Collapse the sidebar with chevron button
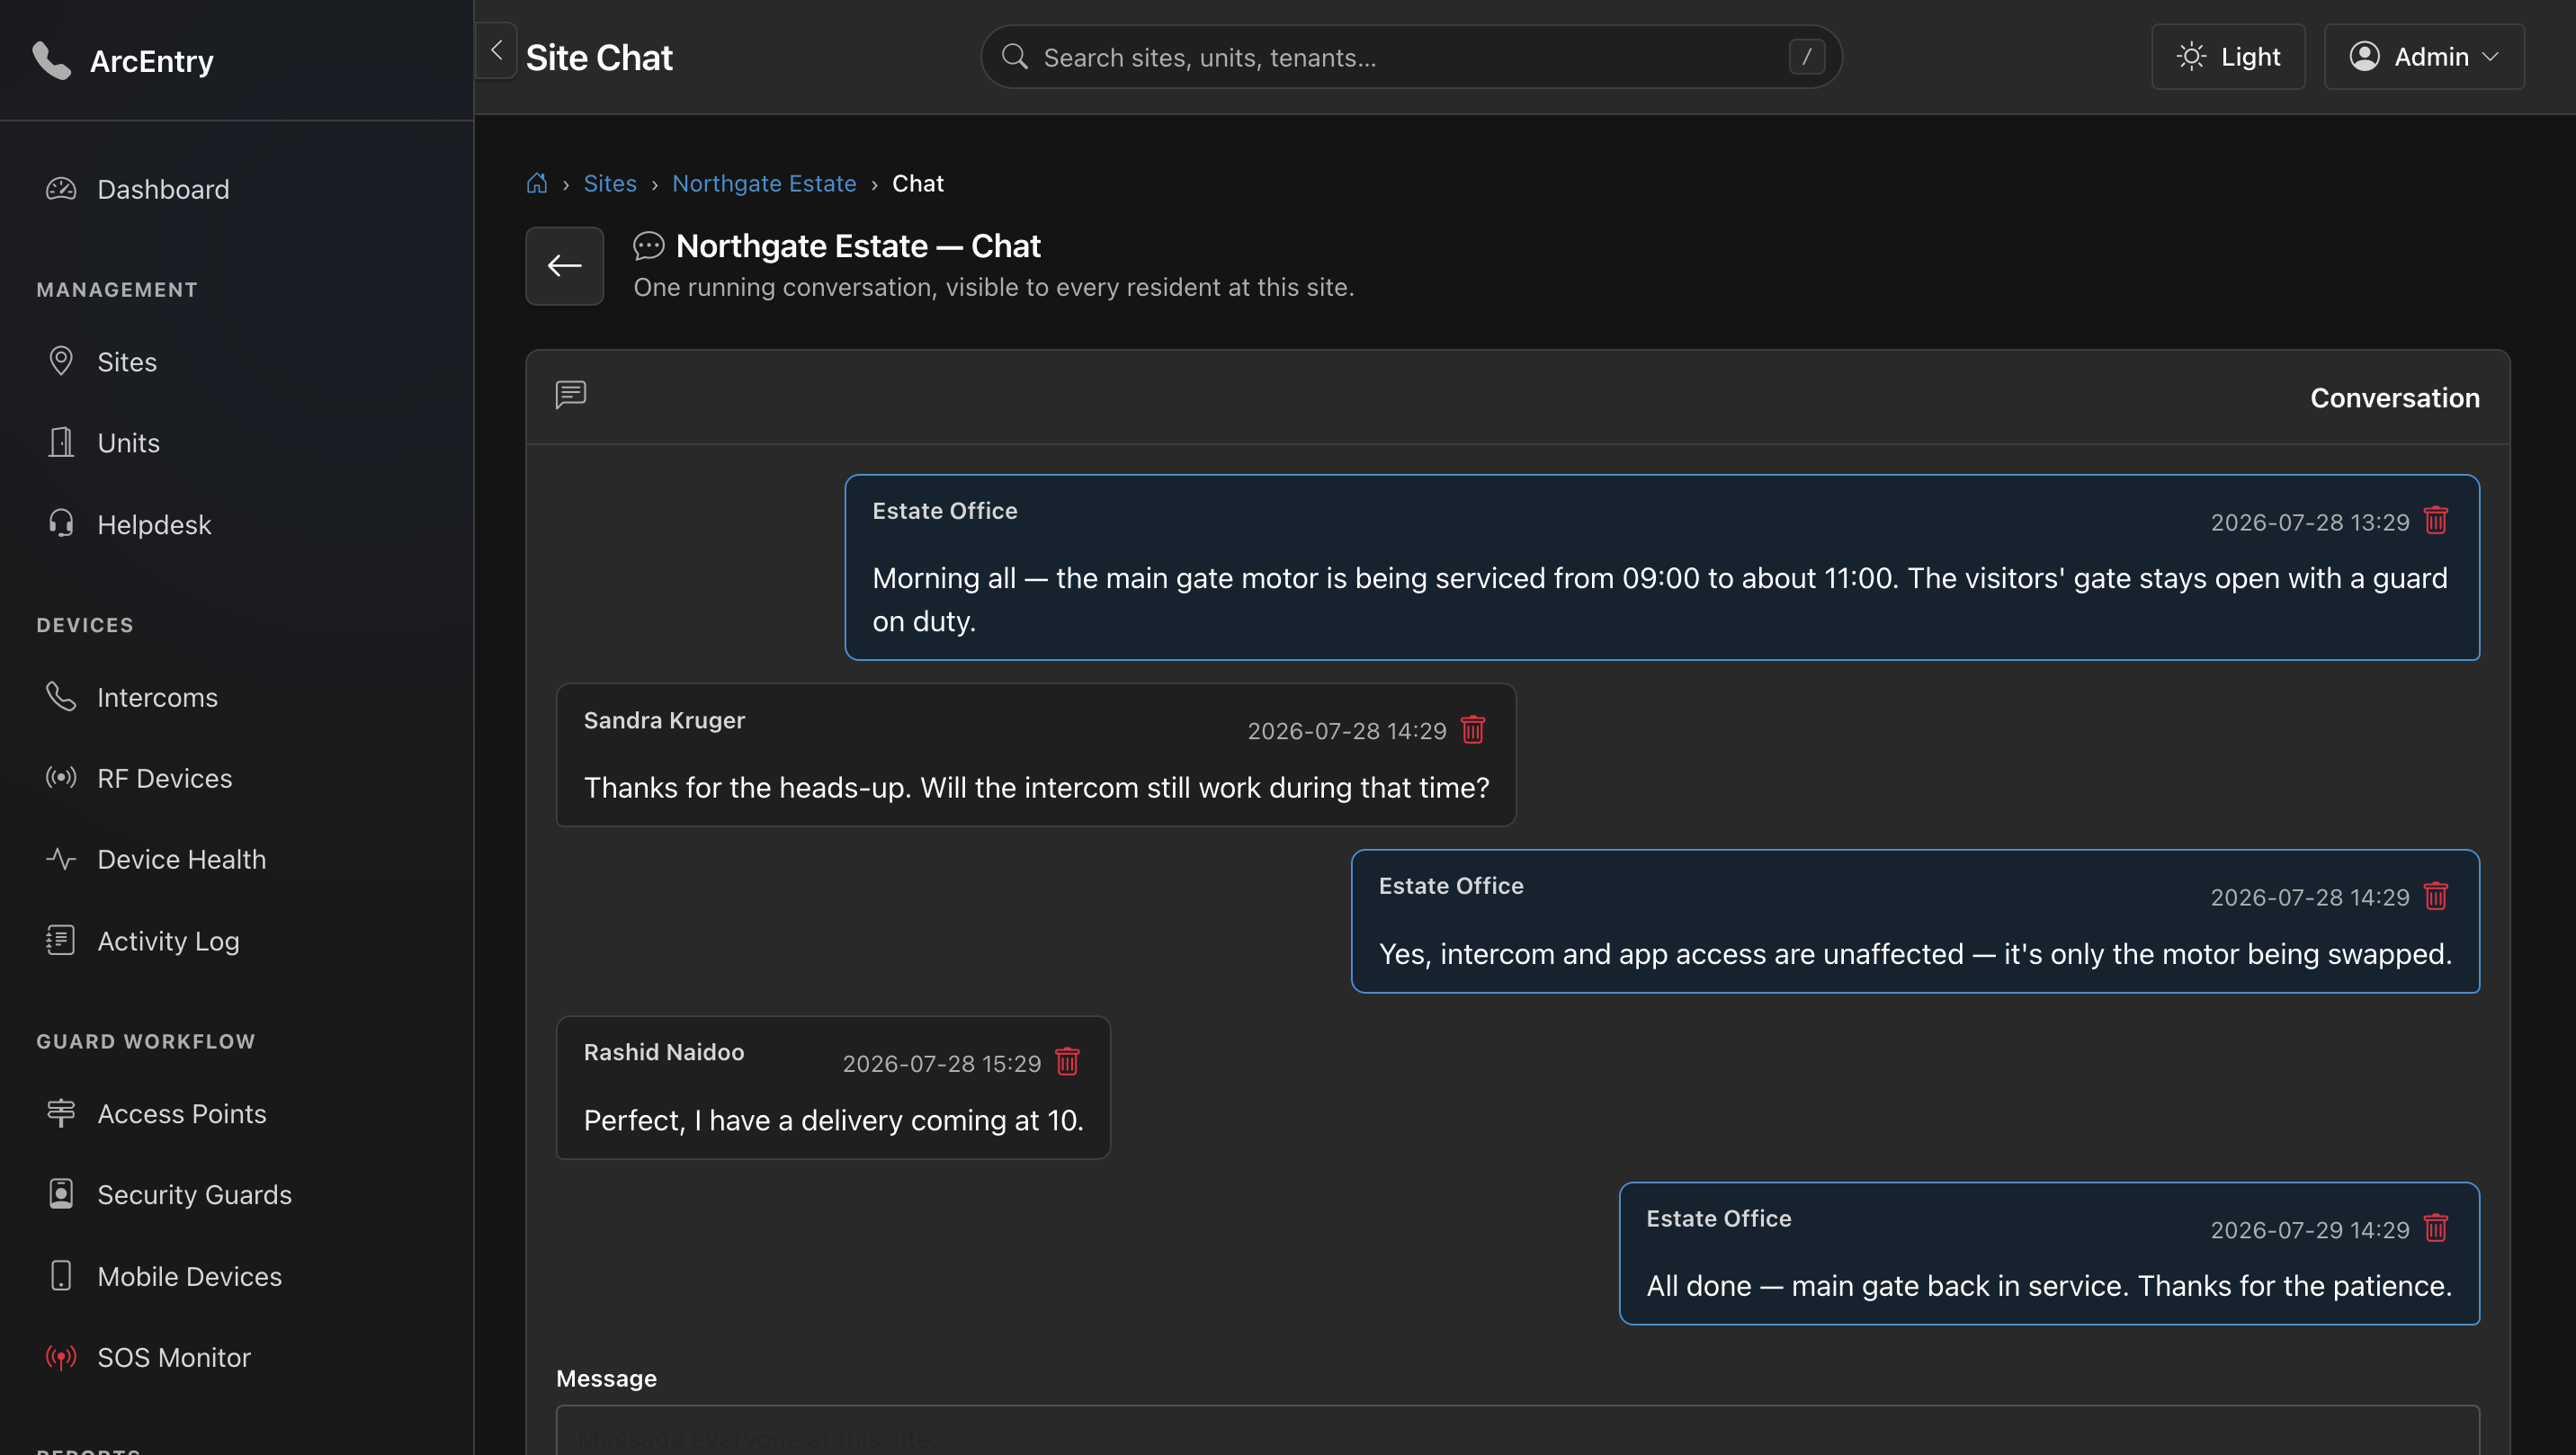Viewport: 2576px width, 1455px height. (496, 50)
